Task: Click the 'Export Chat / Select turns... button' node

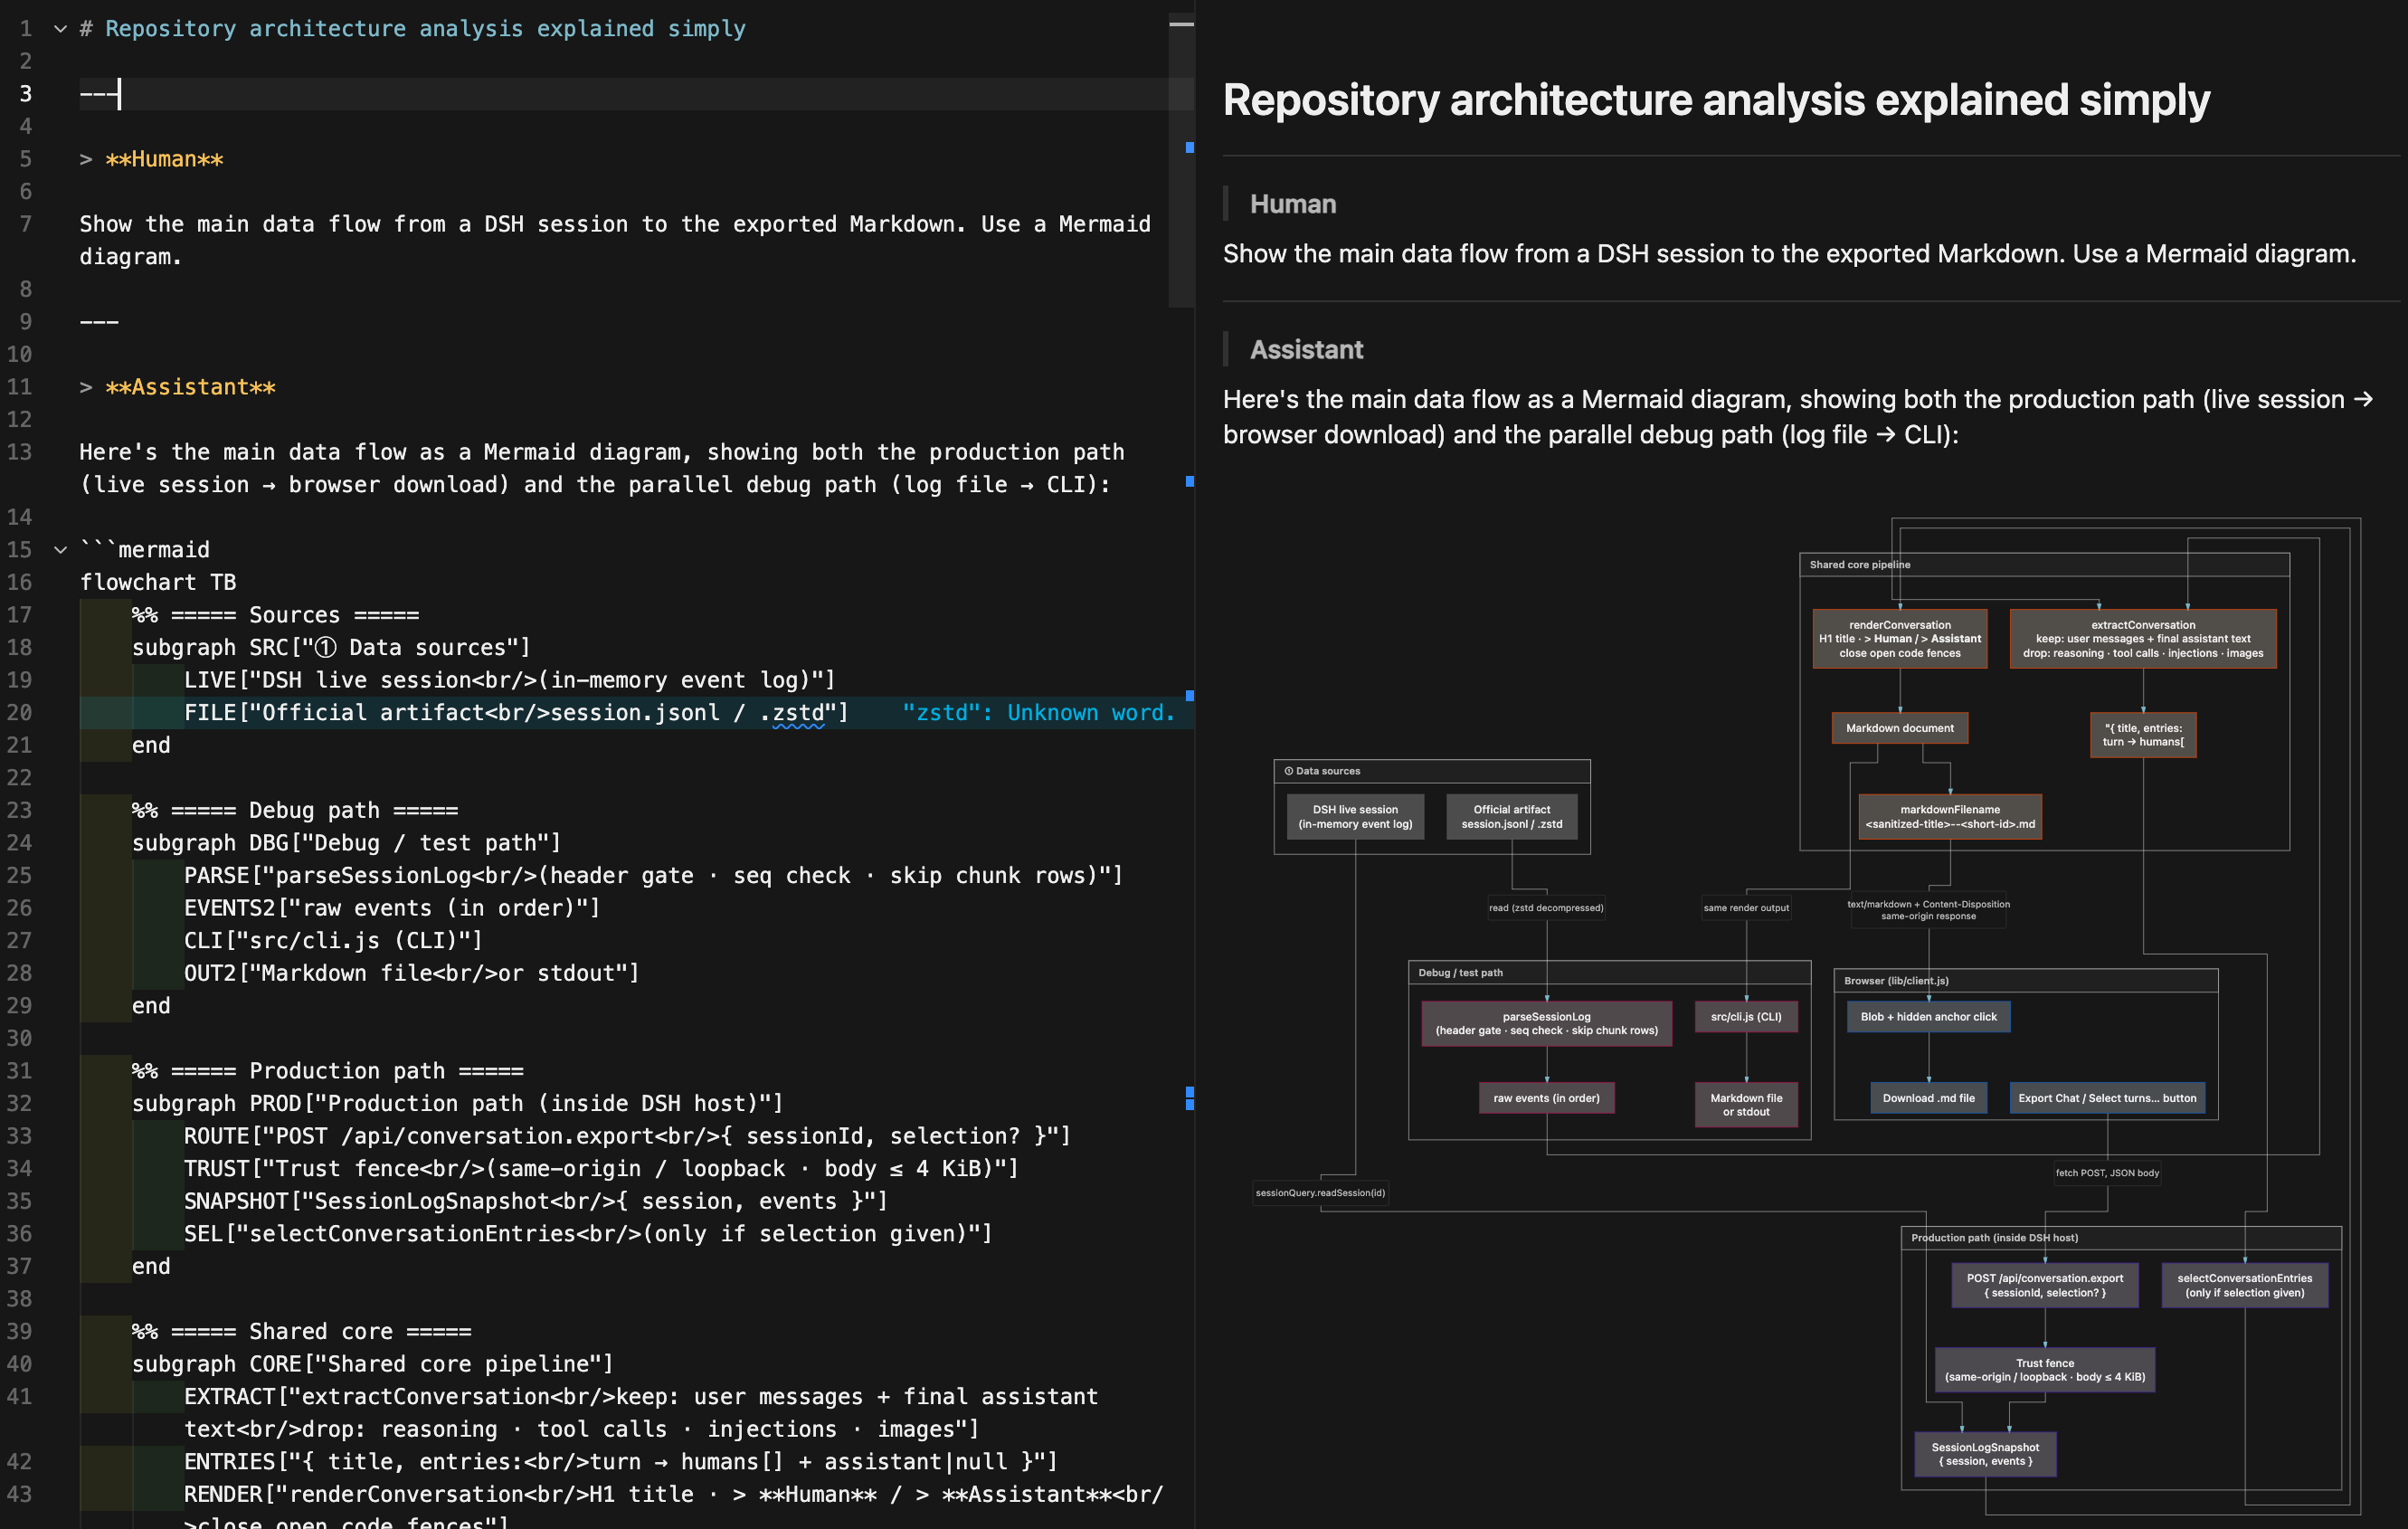Action: pos(2107,1098)
